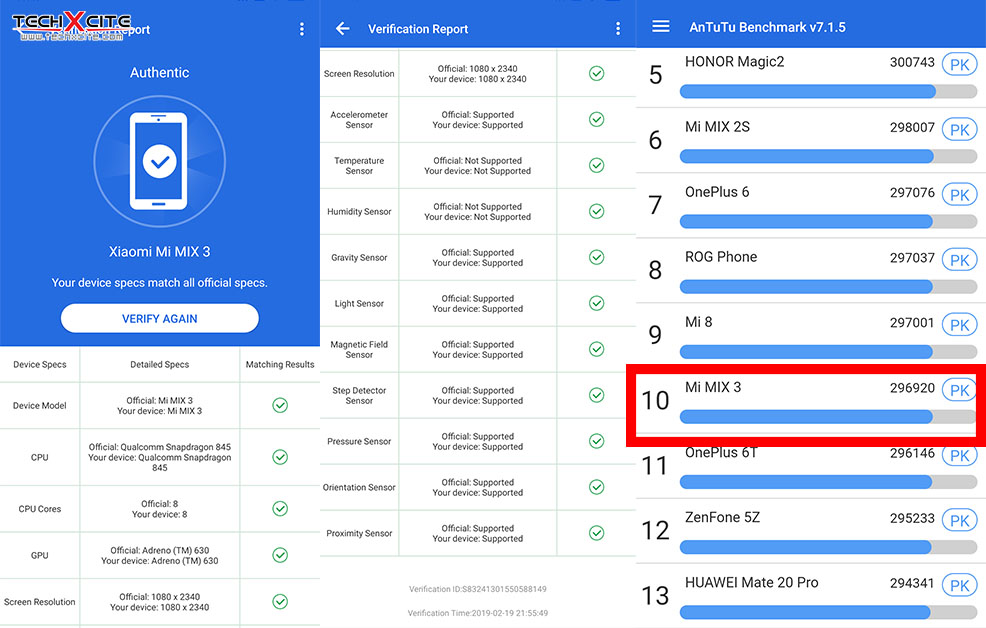Click the Magnetic Field Sensor checkmark
The height and width of the screenshot is (628, 986).
pos(596,349)
